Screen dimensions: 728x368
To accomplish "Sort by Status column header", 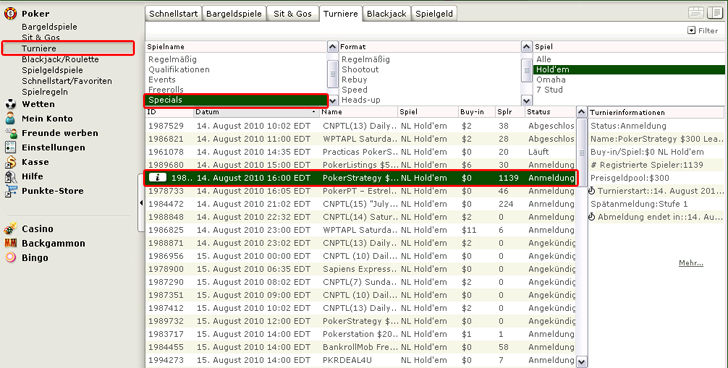I will click(550, 112).
